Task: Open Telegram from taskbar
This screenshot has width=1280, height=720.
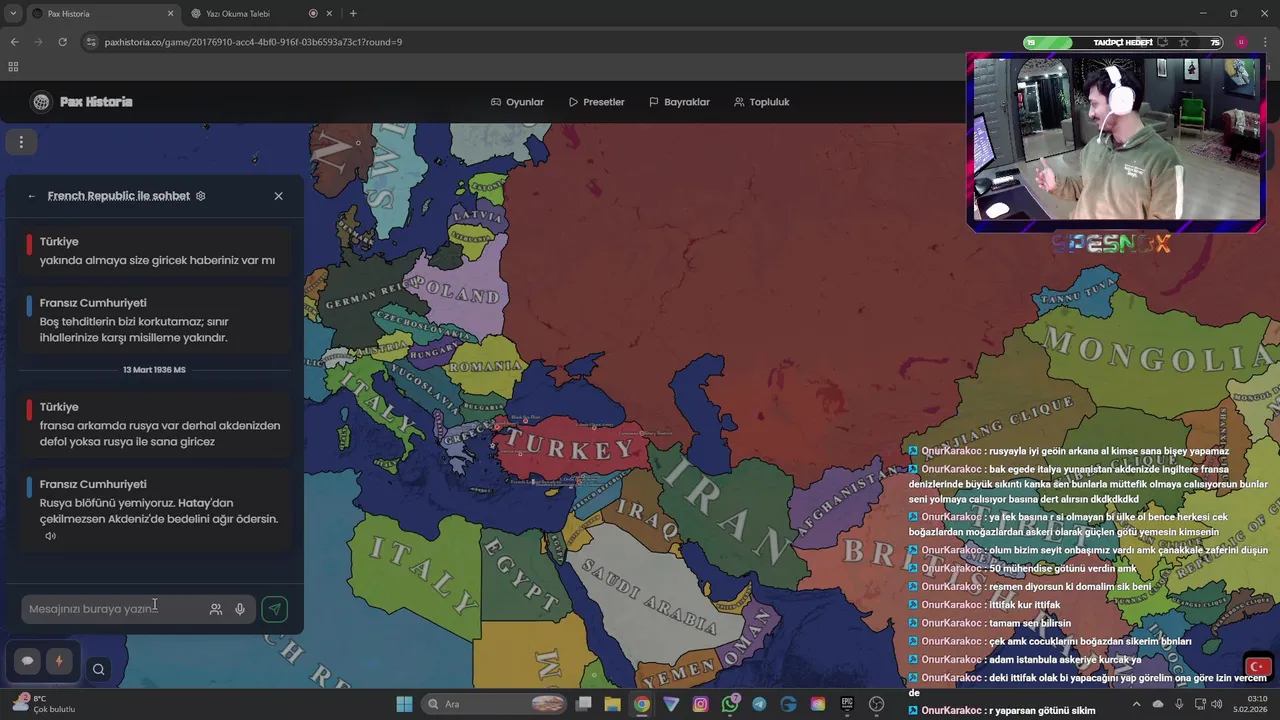Action: (x=759, y=704)
